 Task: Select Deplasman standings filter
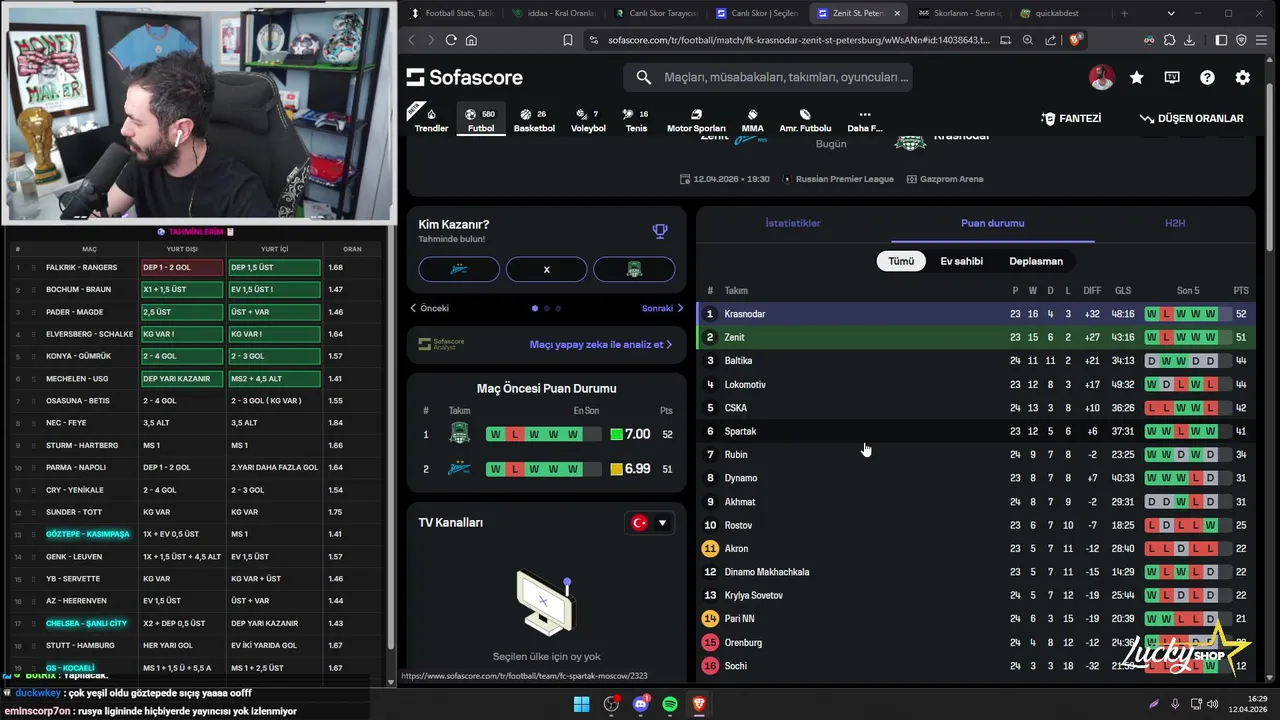point(1036,261)
